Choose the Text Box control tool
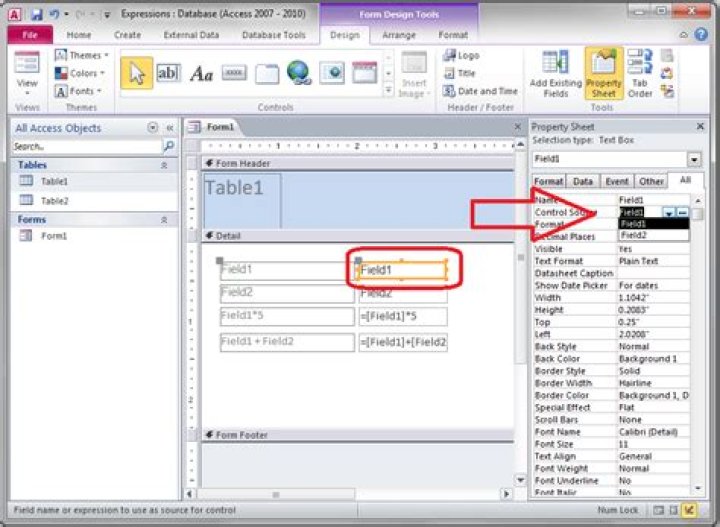 [169, 72]
